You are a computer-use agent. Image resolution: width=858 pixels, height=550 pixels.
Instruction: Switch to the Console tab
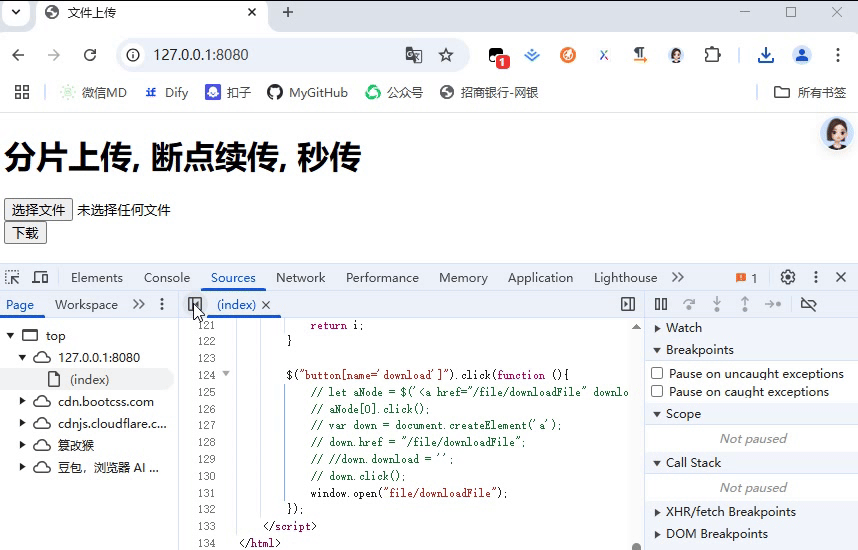pos(167,278)
